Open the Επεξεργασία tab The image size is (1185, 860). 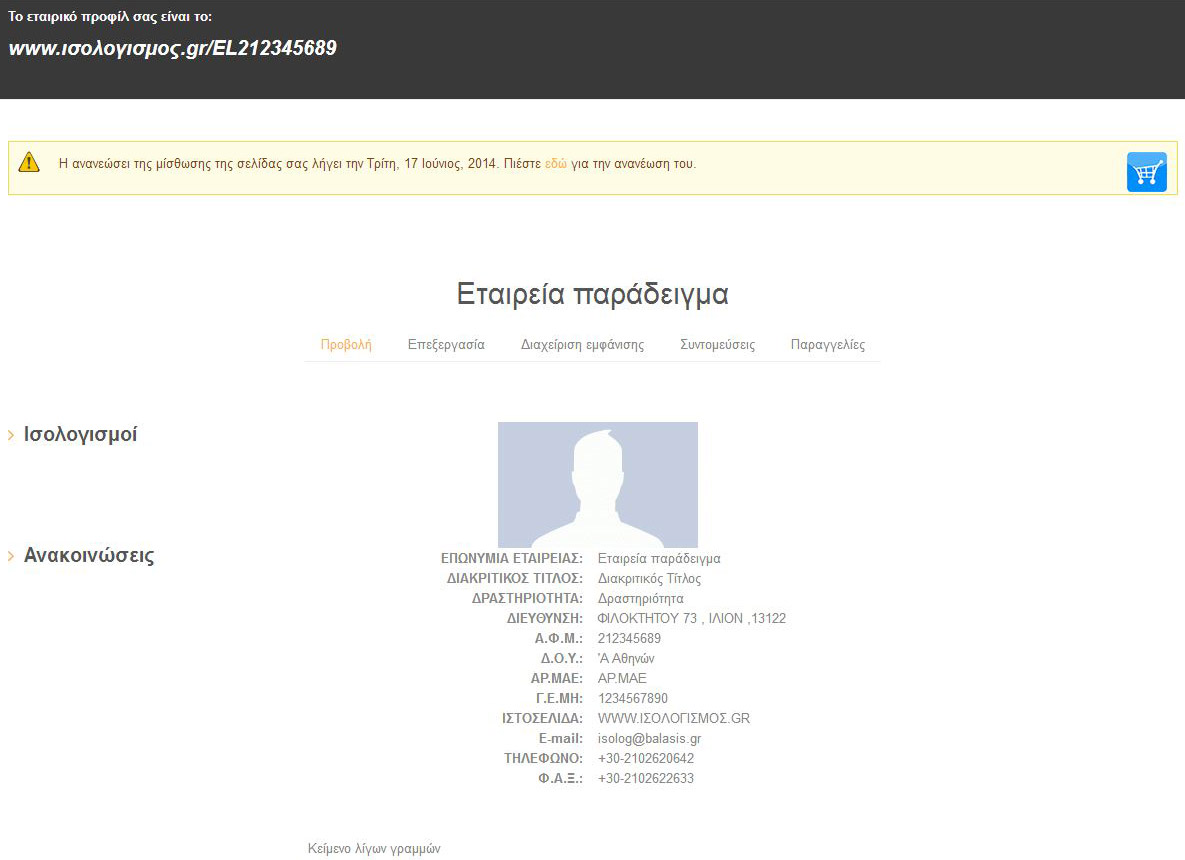446,345
